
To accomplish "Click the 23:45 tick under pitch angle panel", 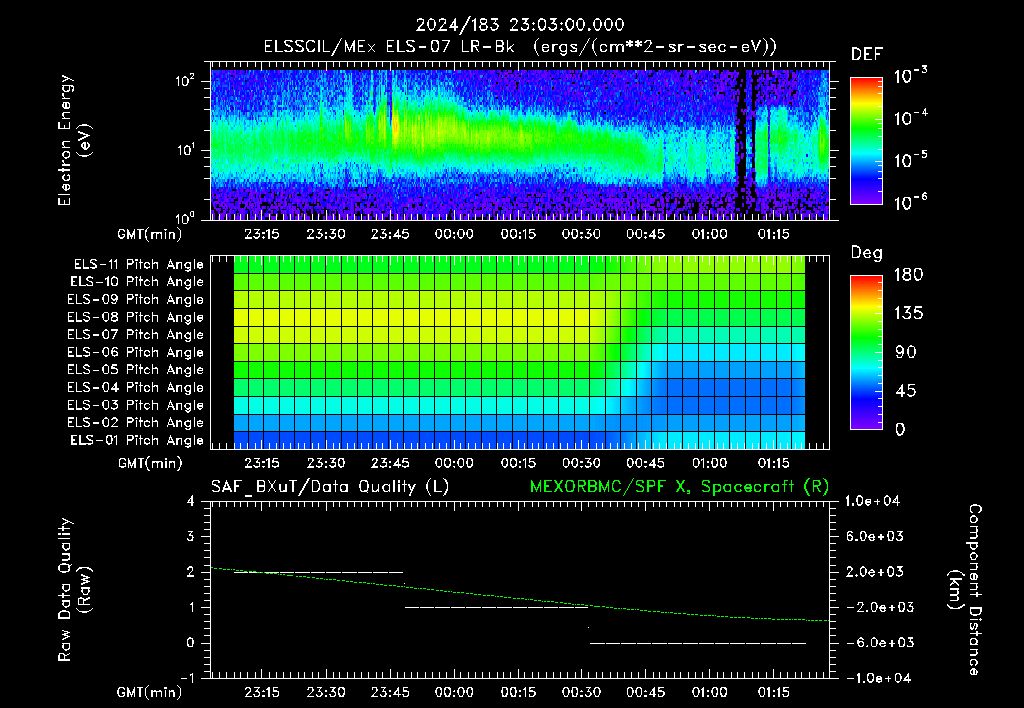I will [x=390, y=463].
